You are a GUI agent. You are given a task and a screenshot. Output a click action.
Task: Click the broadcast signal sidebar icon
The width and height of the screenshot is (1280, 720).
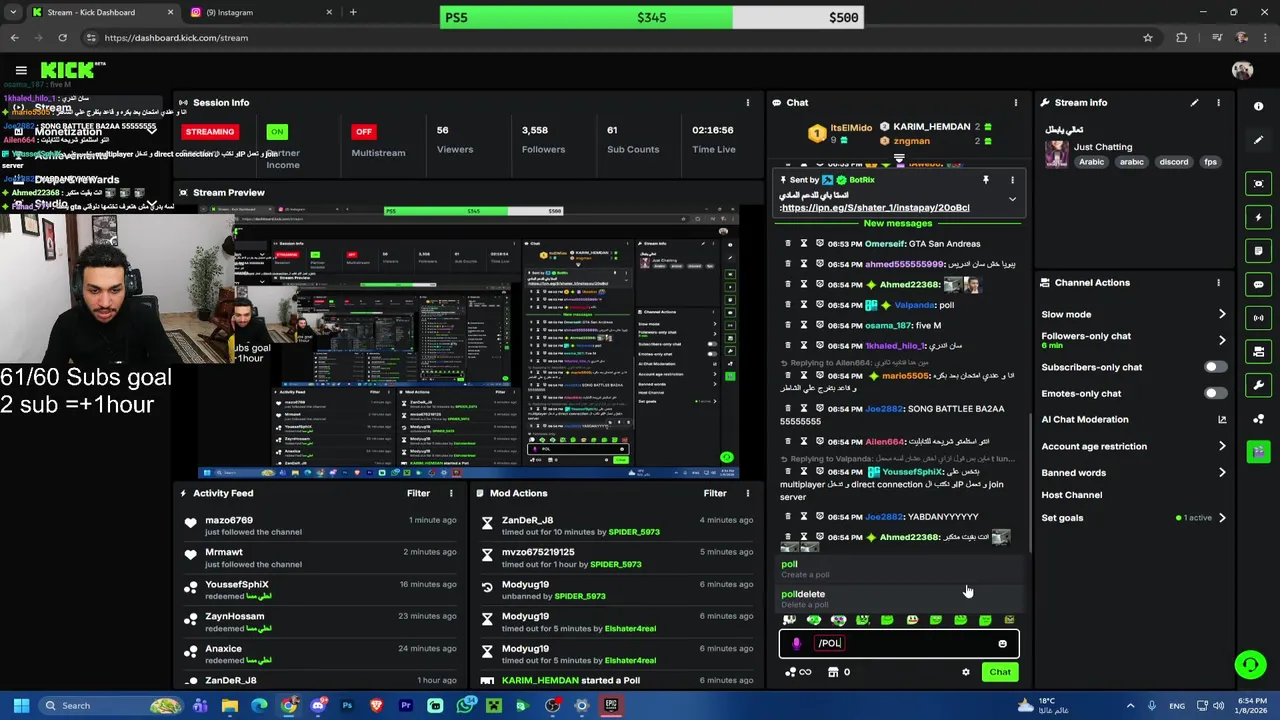click(1258, 318)
